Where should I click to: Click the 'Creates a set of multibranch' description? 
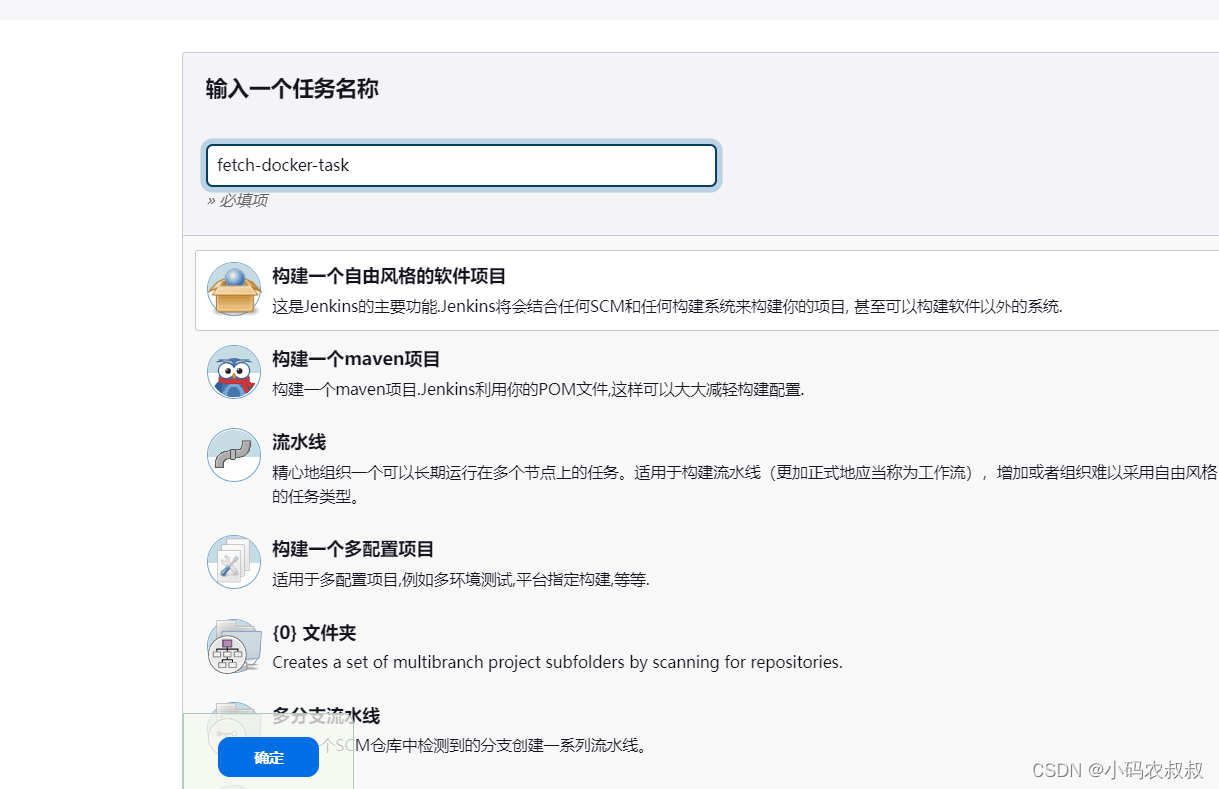pos(557,662)
